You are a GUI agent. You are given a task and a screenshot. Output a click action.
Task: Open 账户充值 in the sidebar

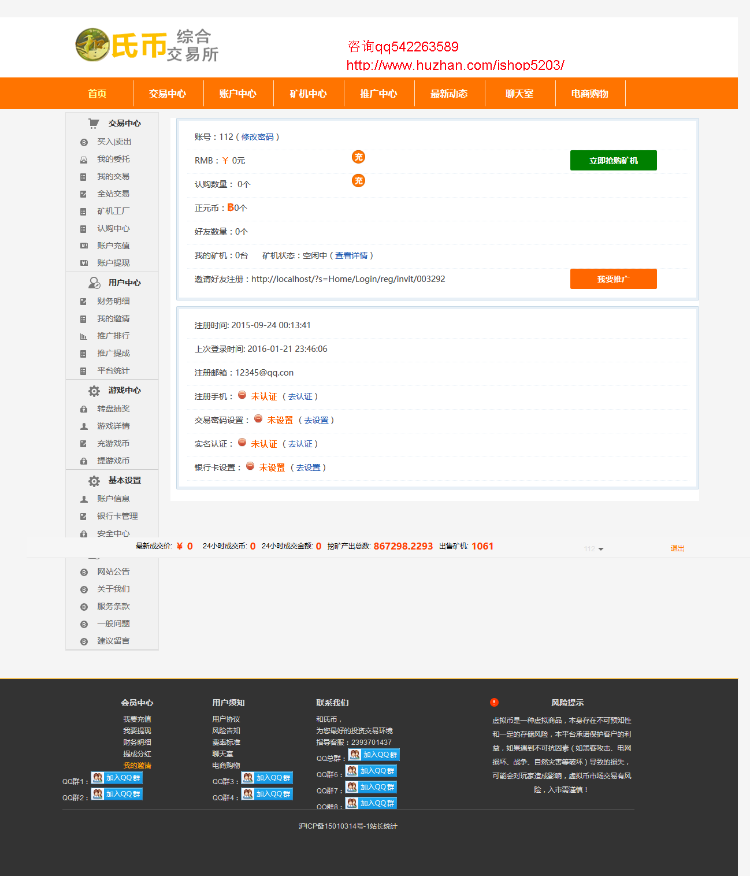[113, 245]
